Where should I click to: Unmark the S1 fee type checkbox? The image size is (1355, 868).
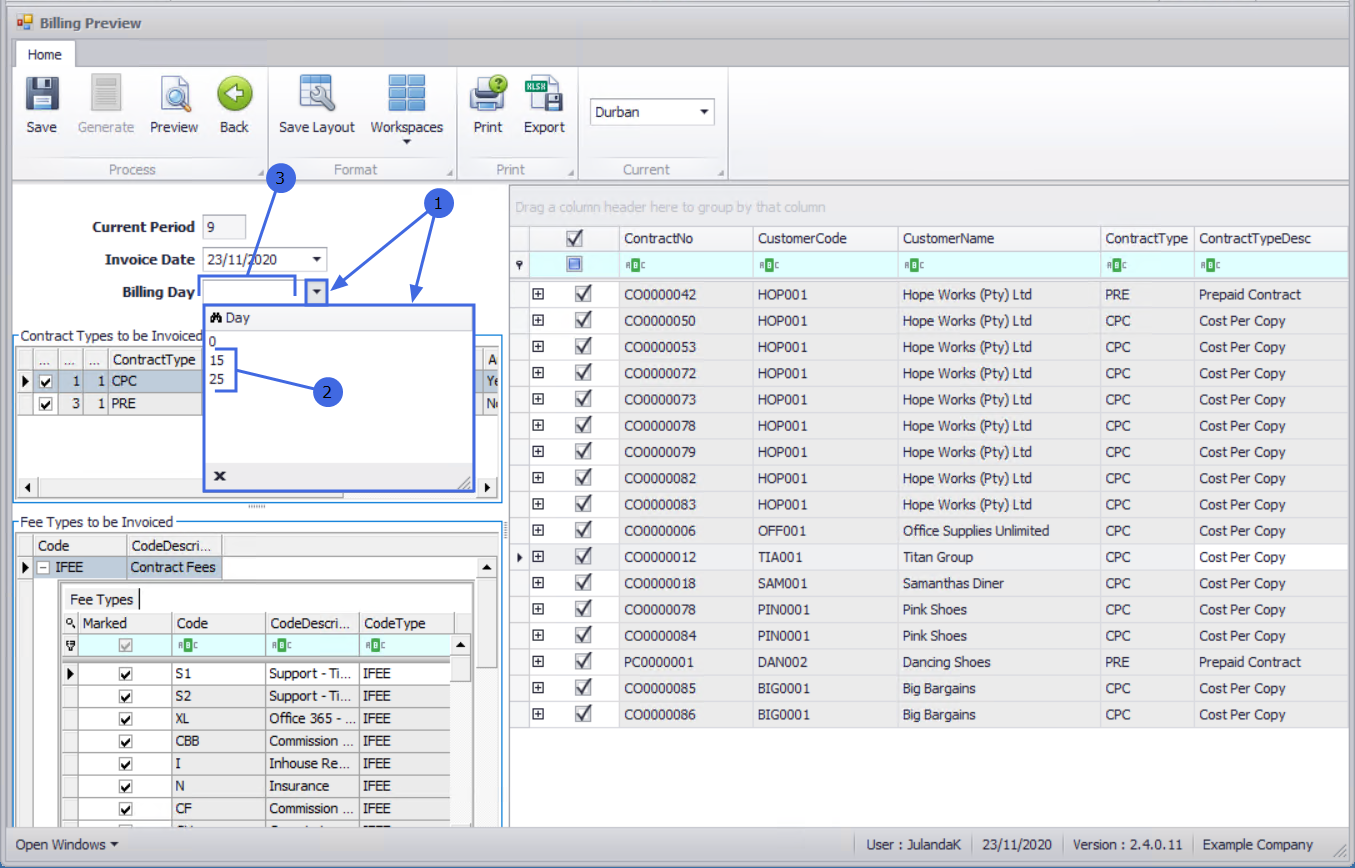125,674
